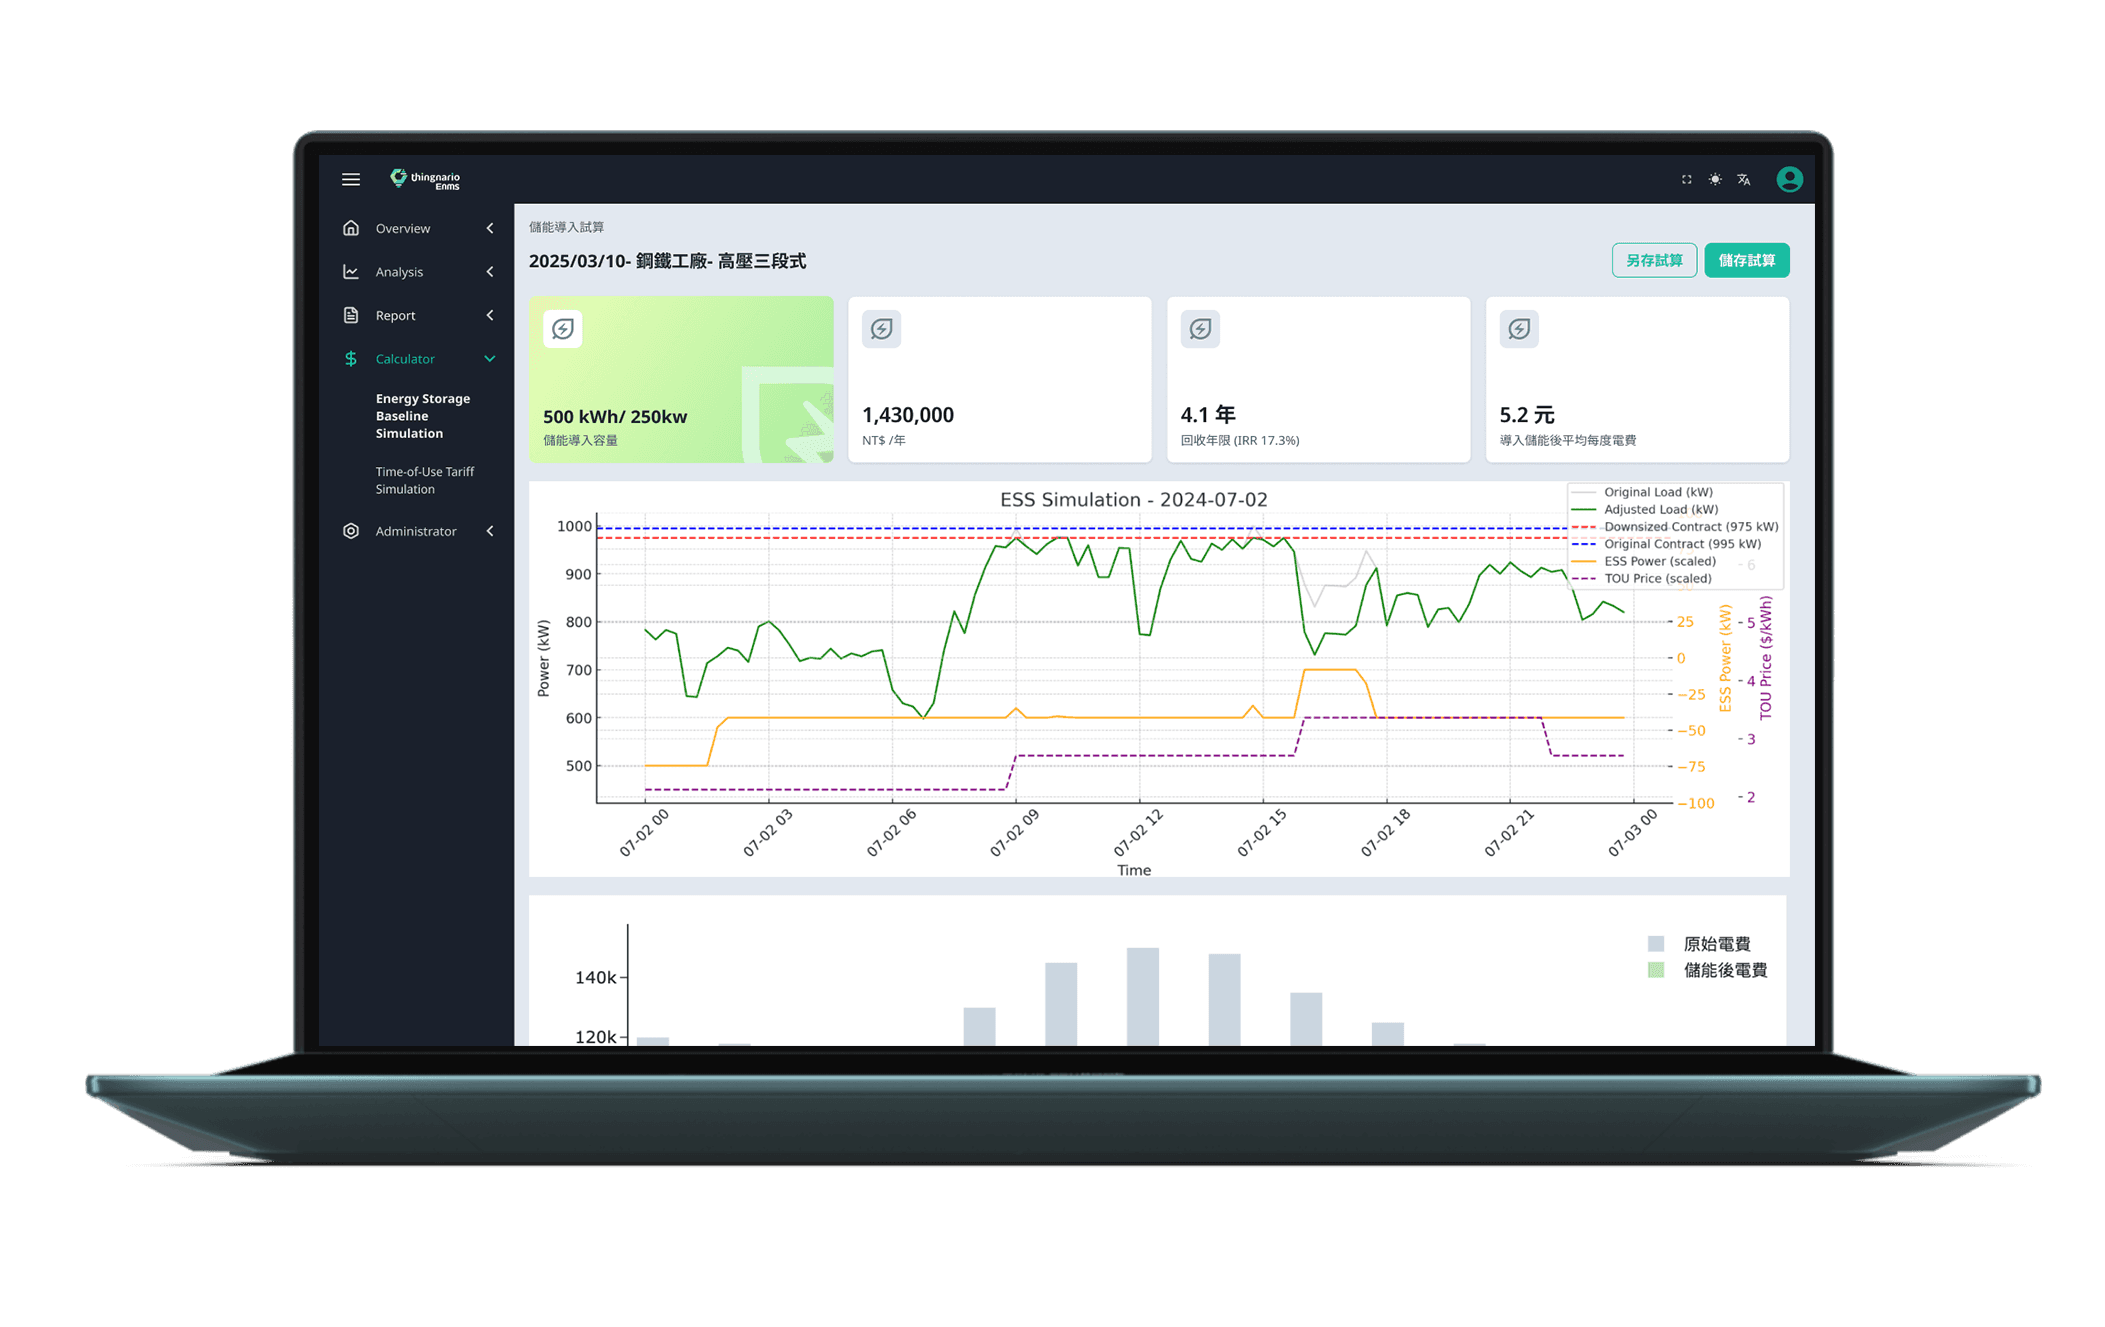Collapse the Calculator menu chevron

pos(490,359)
